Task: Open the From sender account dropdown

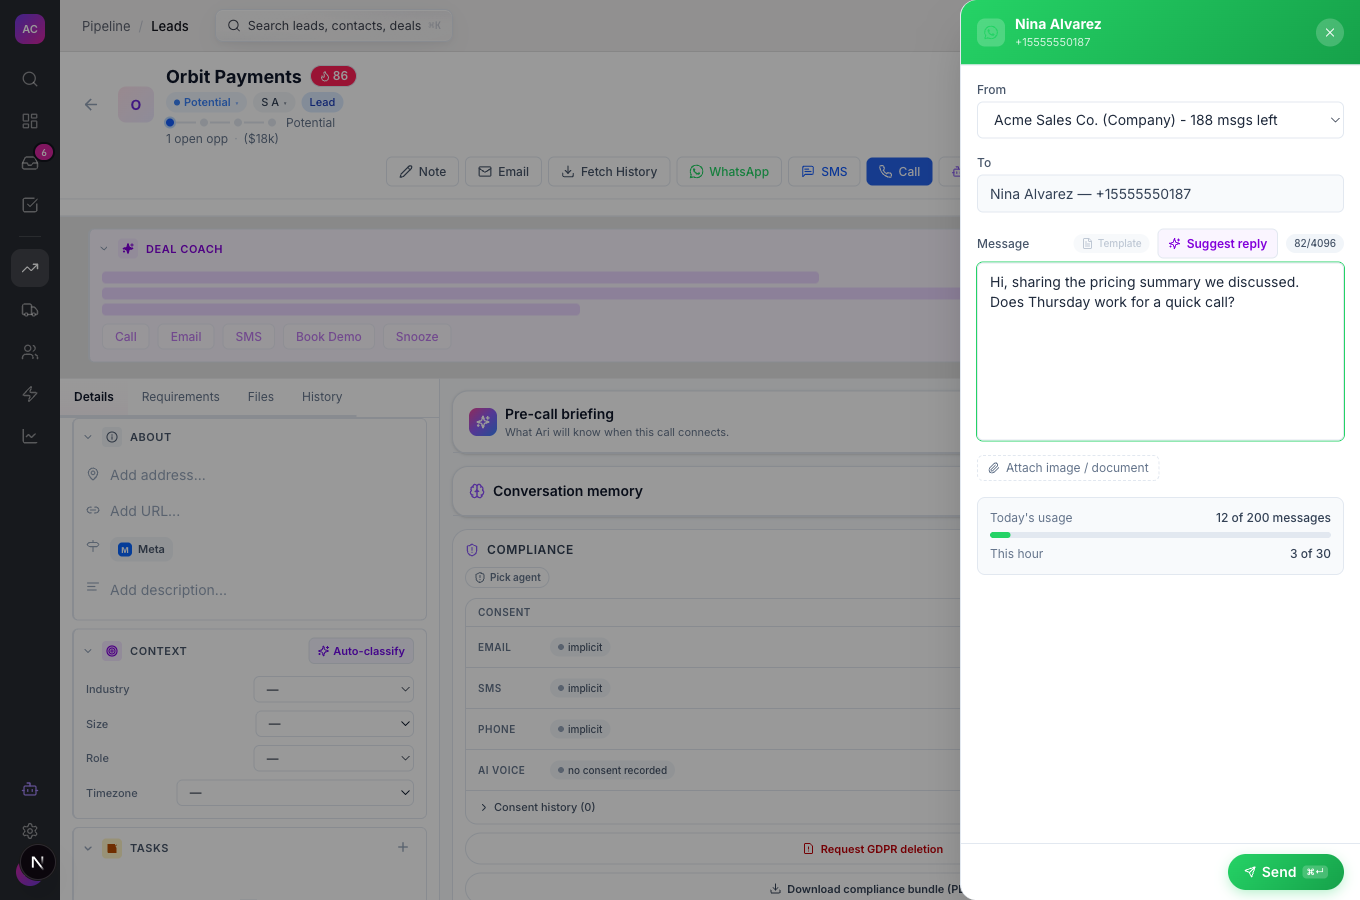Action: click(x=1160, y=120)
